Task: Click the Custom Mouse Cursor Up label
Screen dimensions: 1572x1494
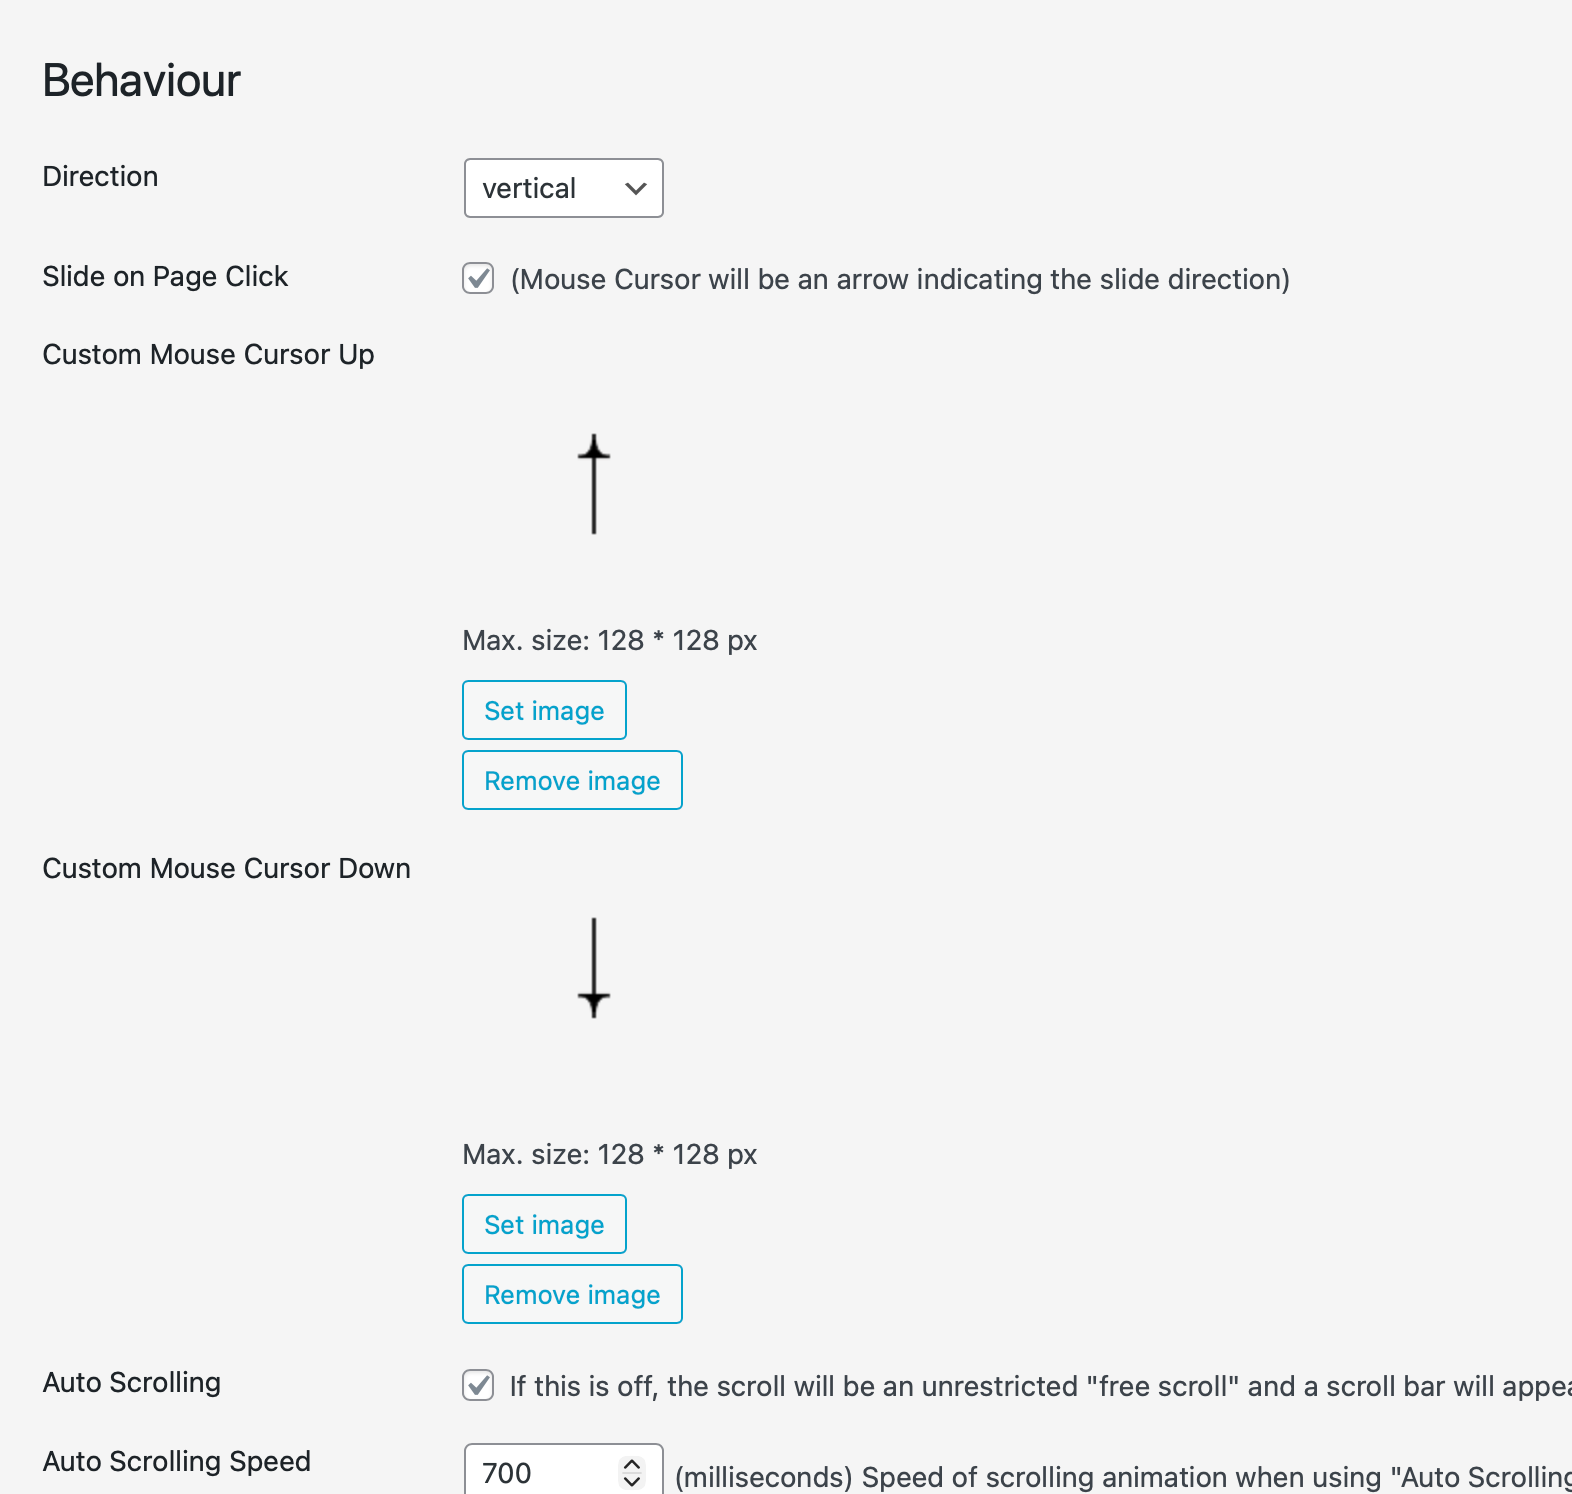Action: point(208,354)
